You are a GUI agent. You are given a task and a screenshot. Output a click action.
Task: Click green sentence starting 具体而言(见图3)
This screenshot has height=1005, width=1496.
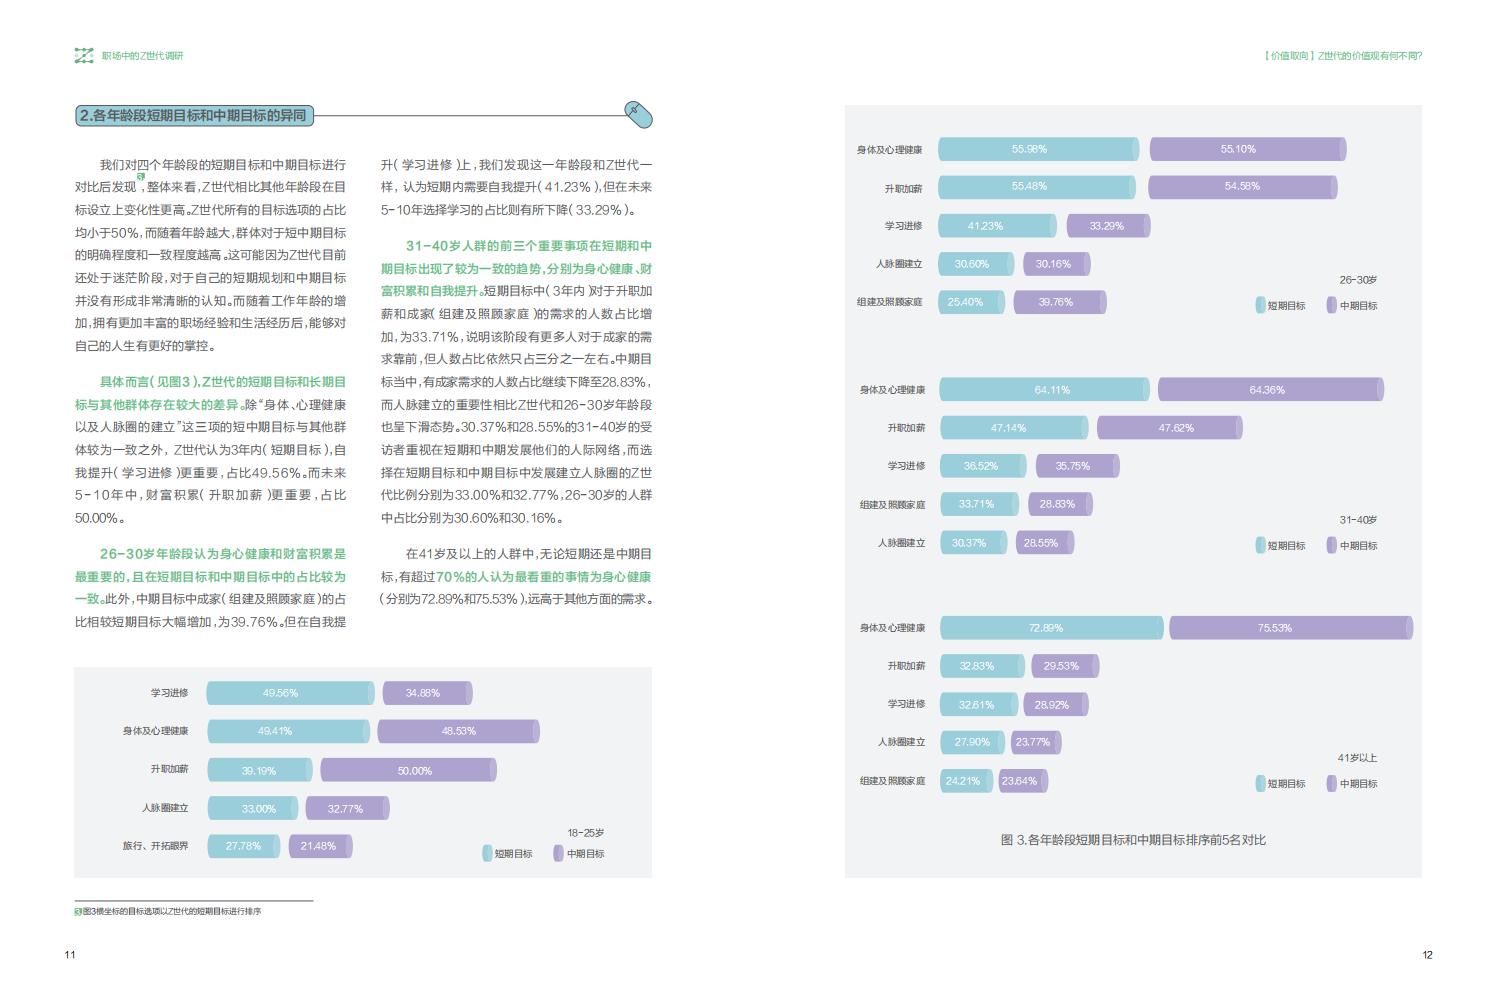pyautogui.click(x=211, y=393)
